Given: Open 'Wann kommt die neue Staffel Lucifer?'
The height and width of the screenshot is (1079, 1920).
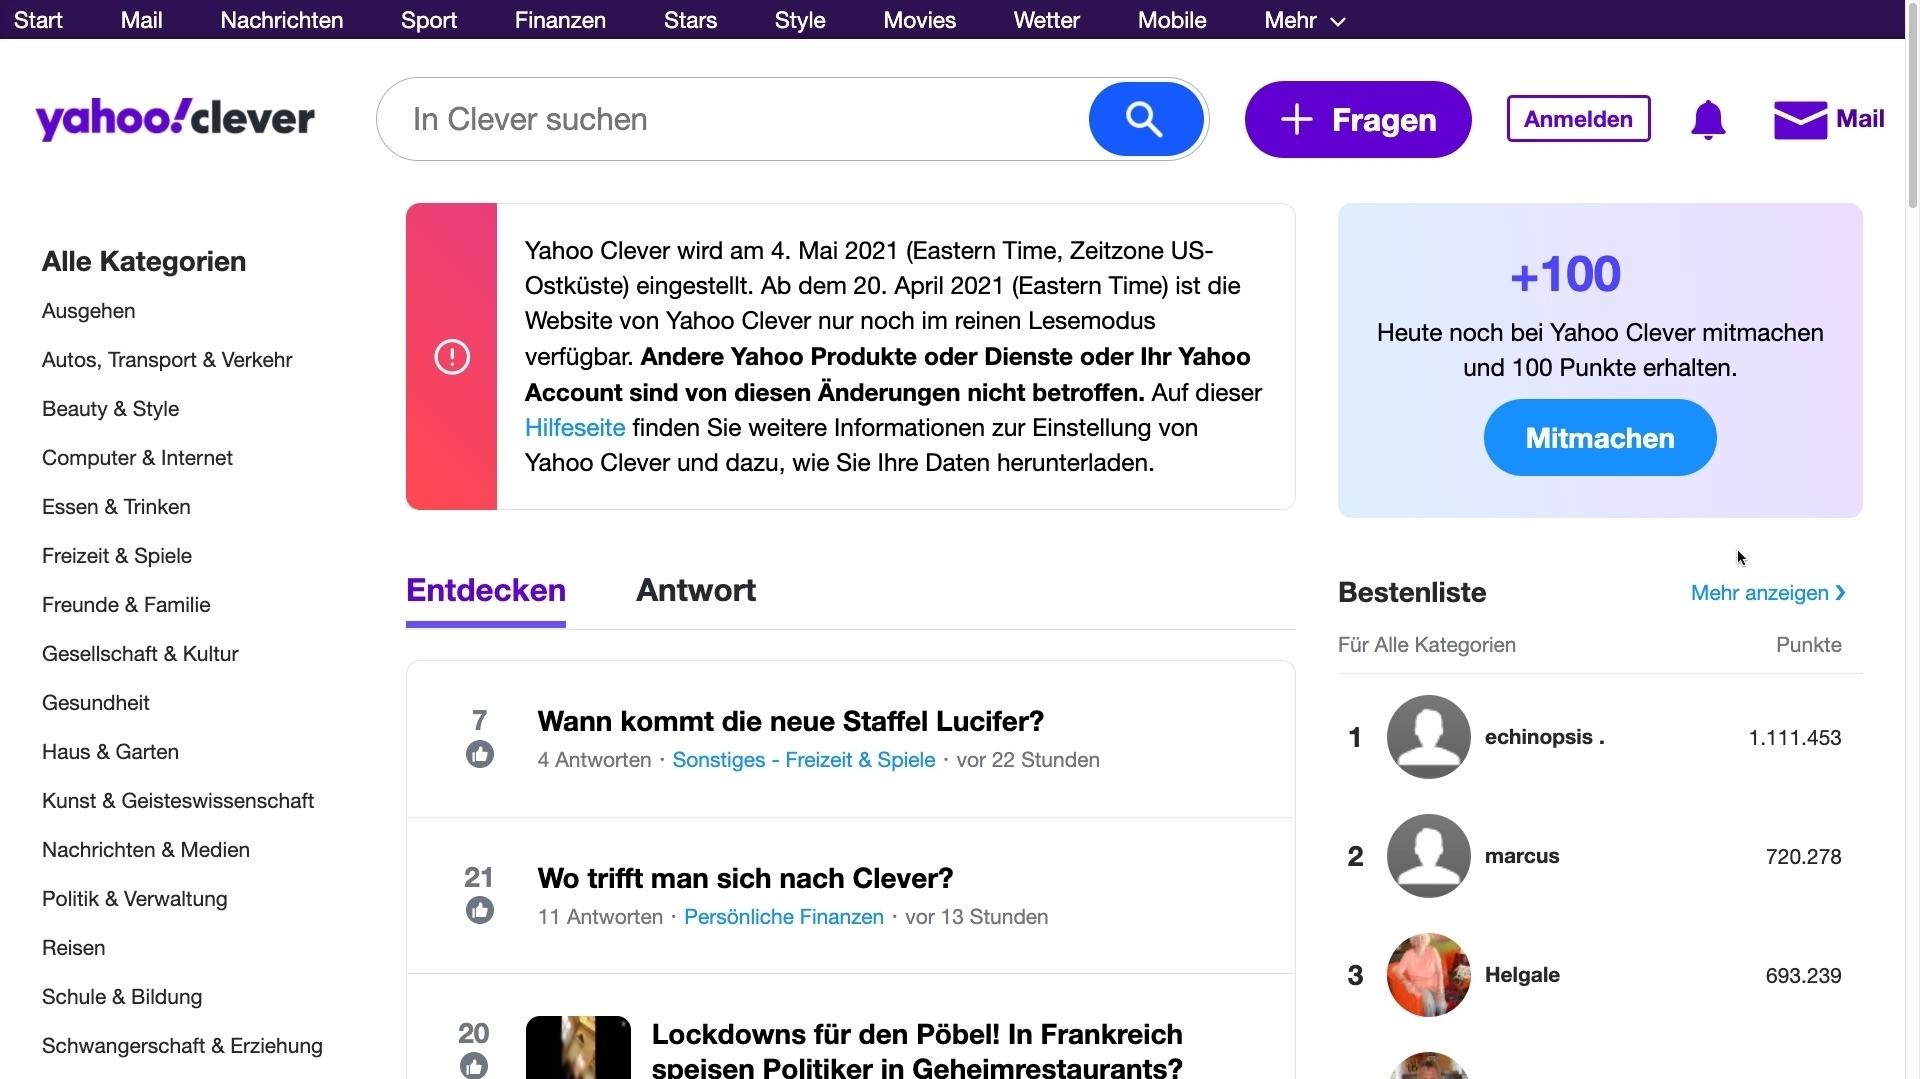Looking at the screenshot, I should click(791, 721).
